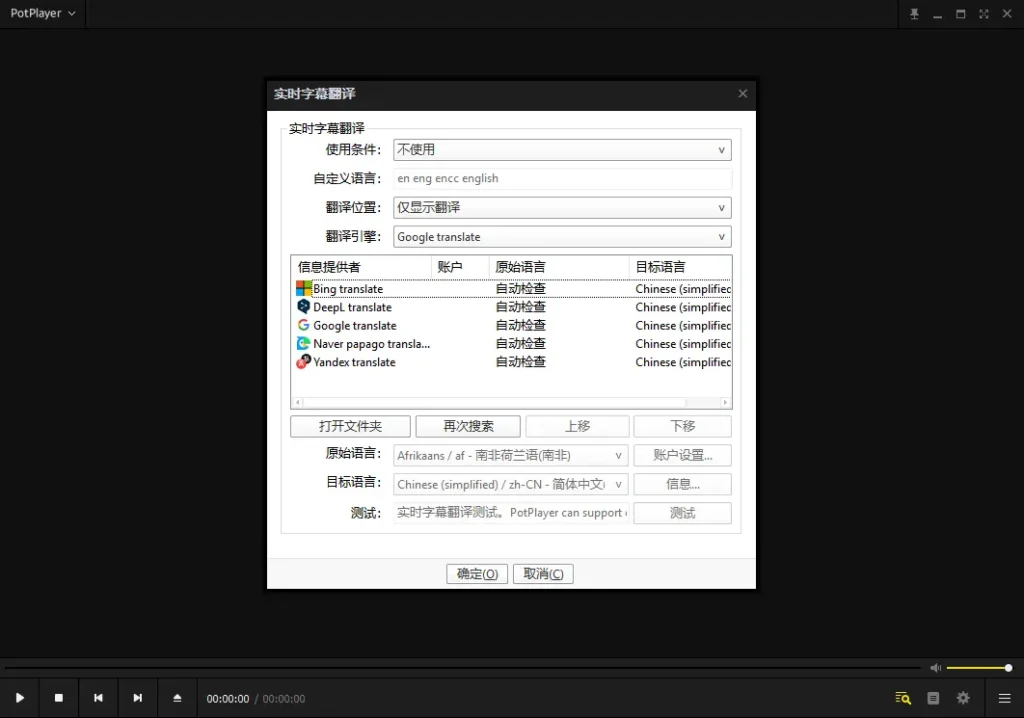The image size is (1024, 718).
Task: Click the 打开文件夹 button
Action: click(350, 427)
